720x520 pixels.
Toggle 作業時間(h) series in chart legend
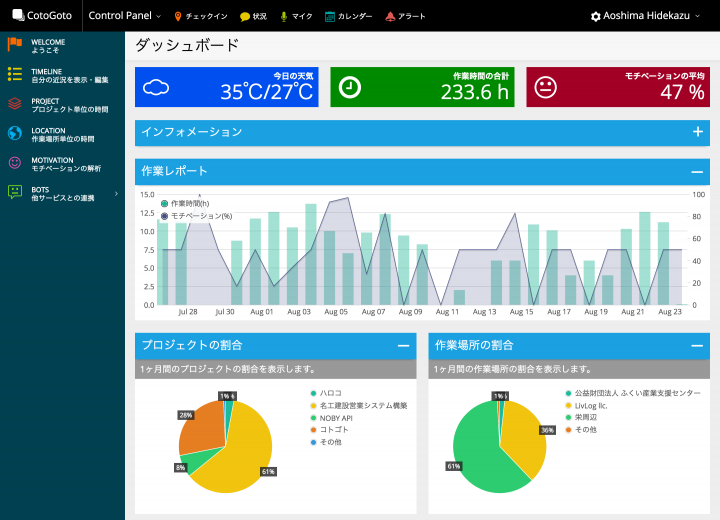(x=188, y=203)
